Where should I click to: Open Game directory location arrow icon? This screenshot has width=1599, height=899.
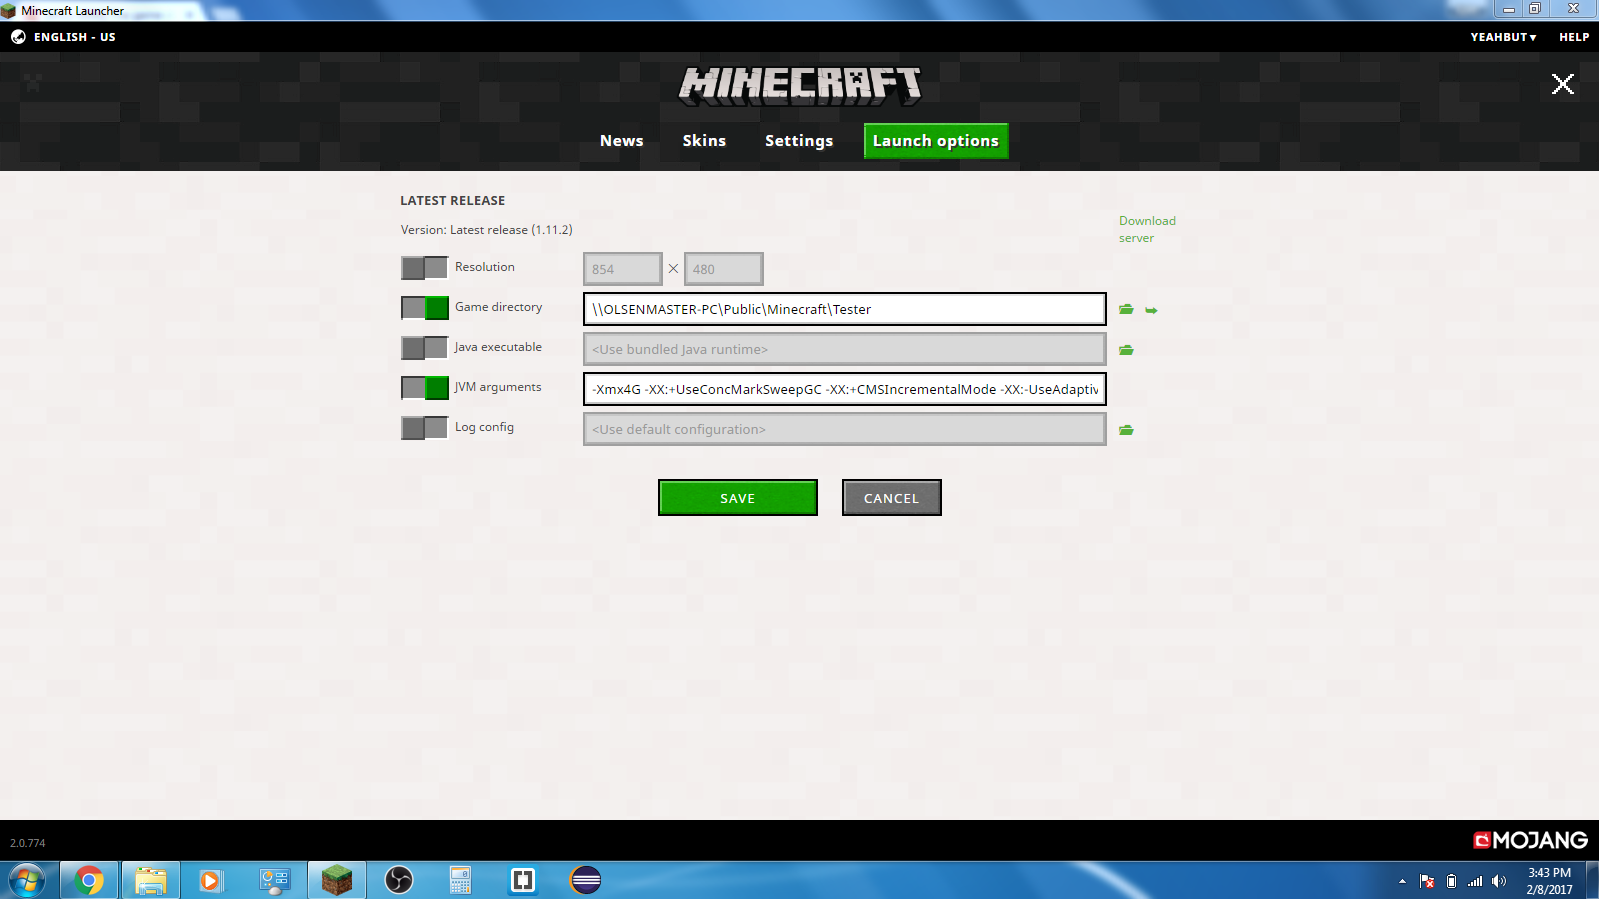1151,310
